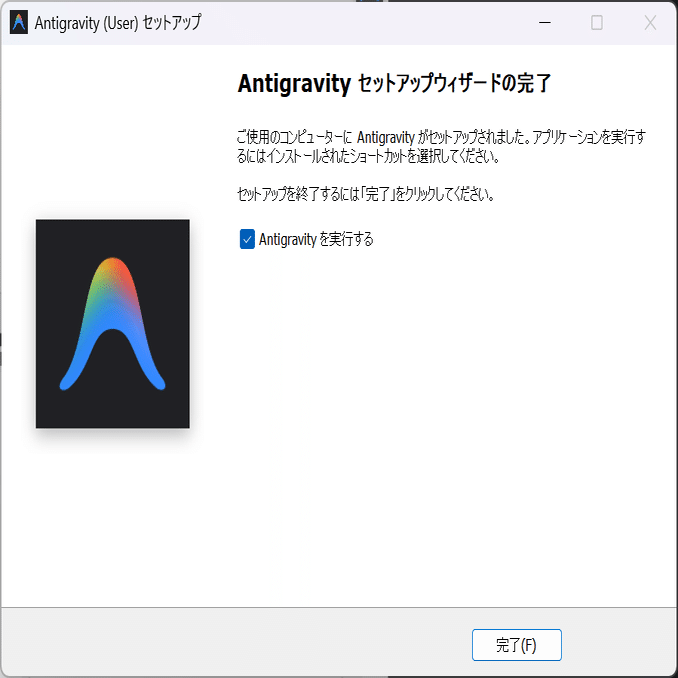Finish setup with the 完了(F) button
Image resolution: width=678 pixels, height=678 pixels.
point(517,645)
